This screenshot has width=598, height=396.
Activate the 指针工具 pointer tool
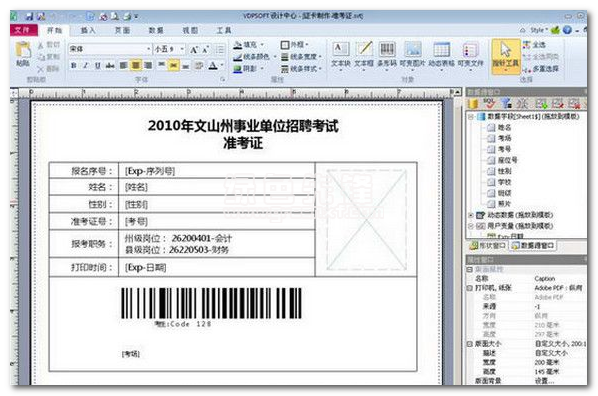click(505, 55)
